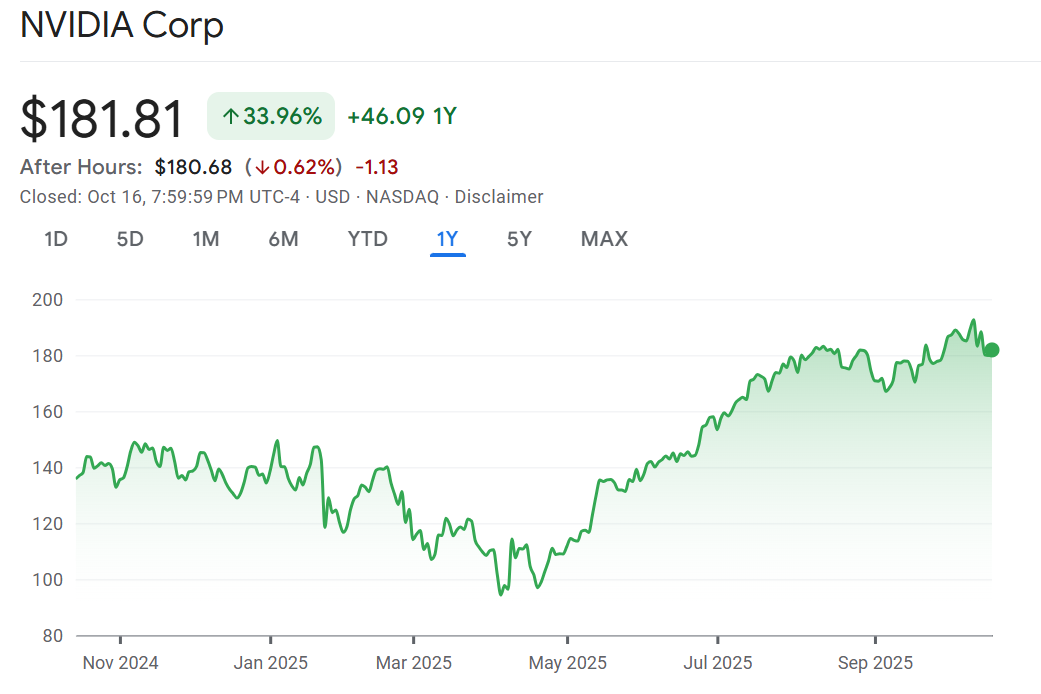The width and height of the screenshot is (1041, 694).
Task: View the MAX time range chart
Action: pyautogui.click(x=604, y=239)
